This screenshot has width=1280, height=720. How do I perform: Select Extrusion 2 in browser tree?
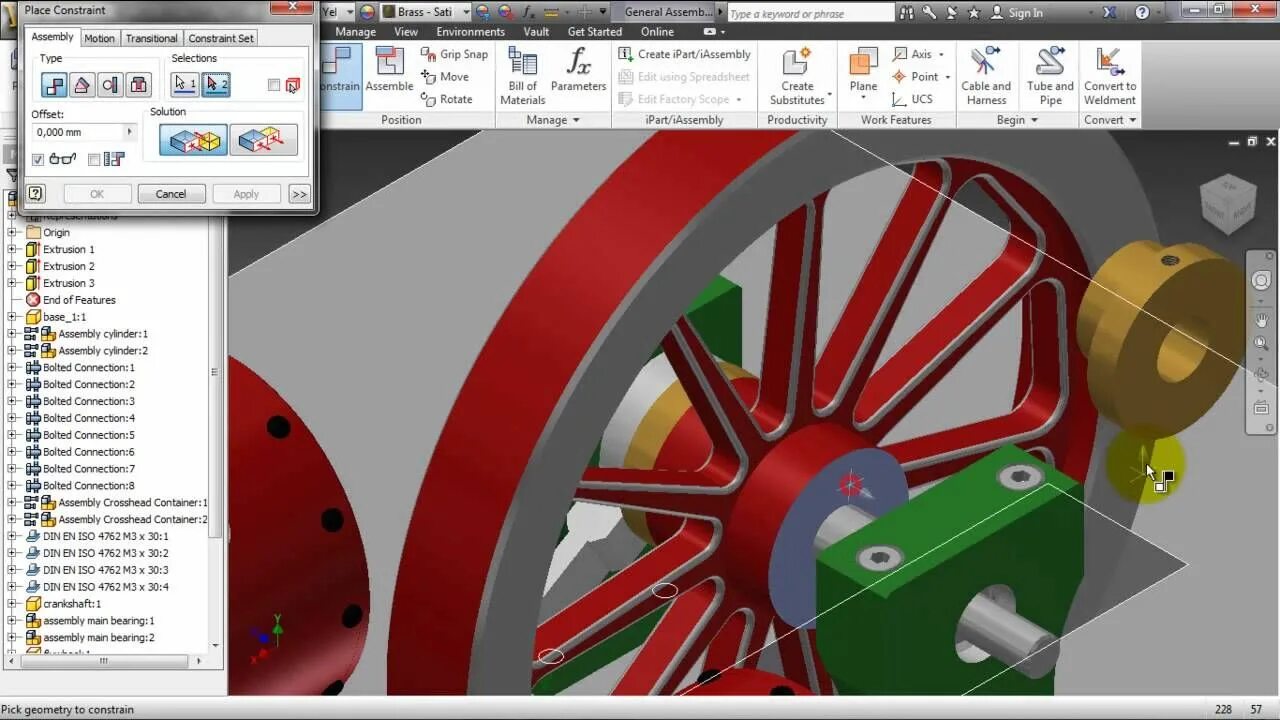point(69,266)
